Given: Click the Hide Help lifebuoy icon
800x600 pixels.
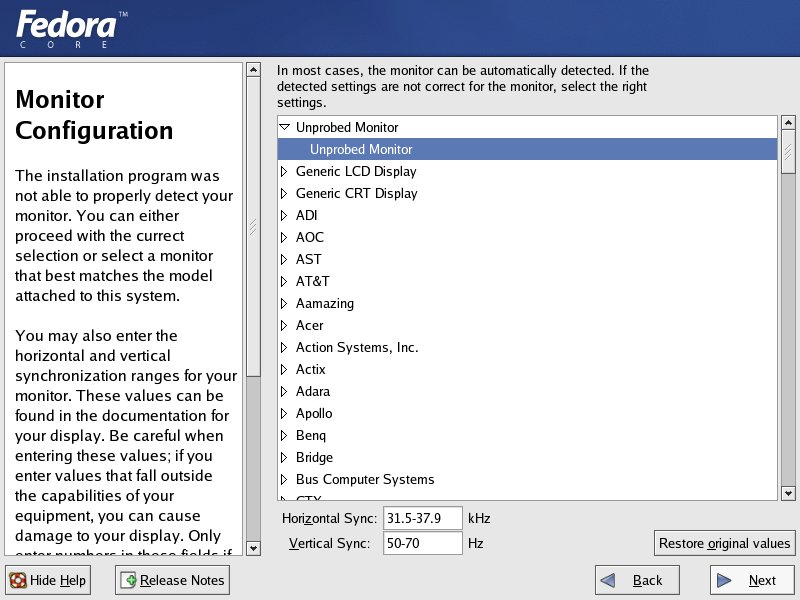Looking at the screenshot, I should (x=18, y=581).
